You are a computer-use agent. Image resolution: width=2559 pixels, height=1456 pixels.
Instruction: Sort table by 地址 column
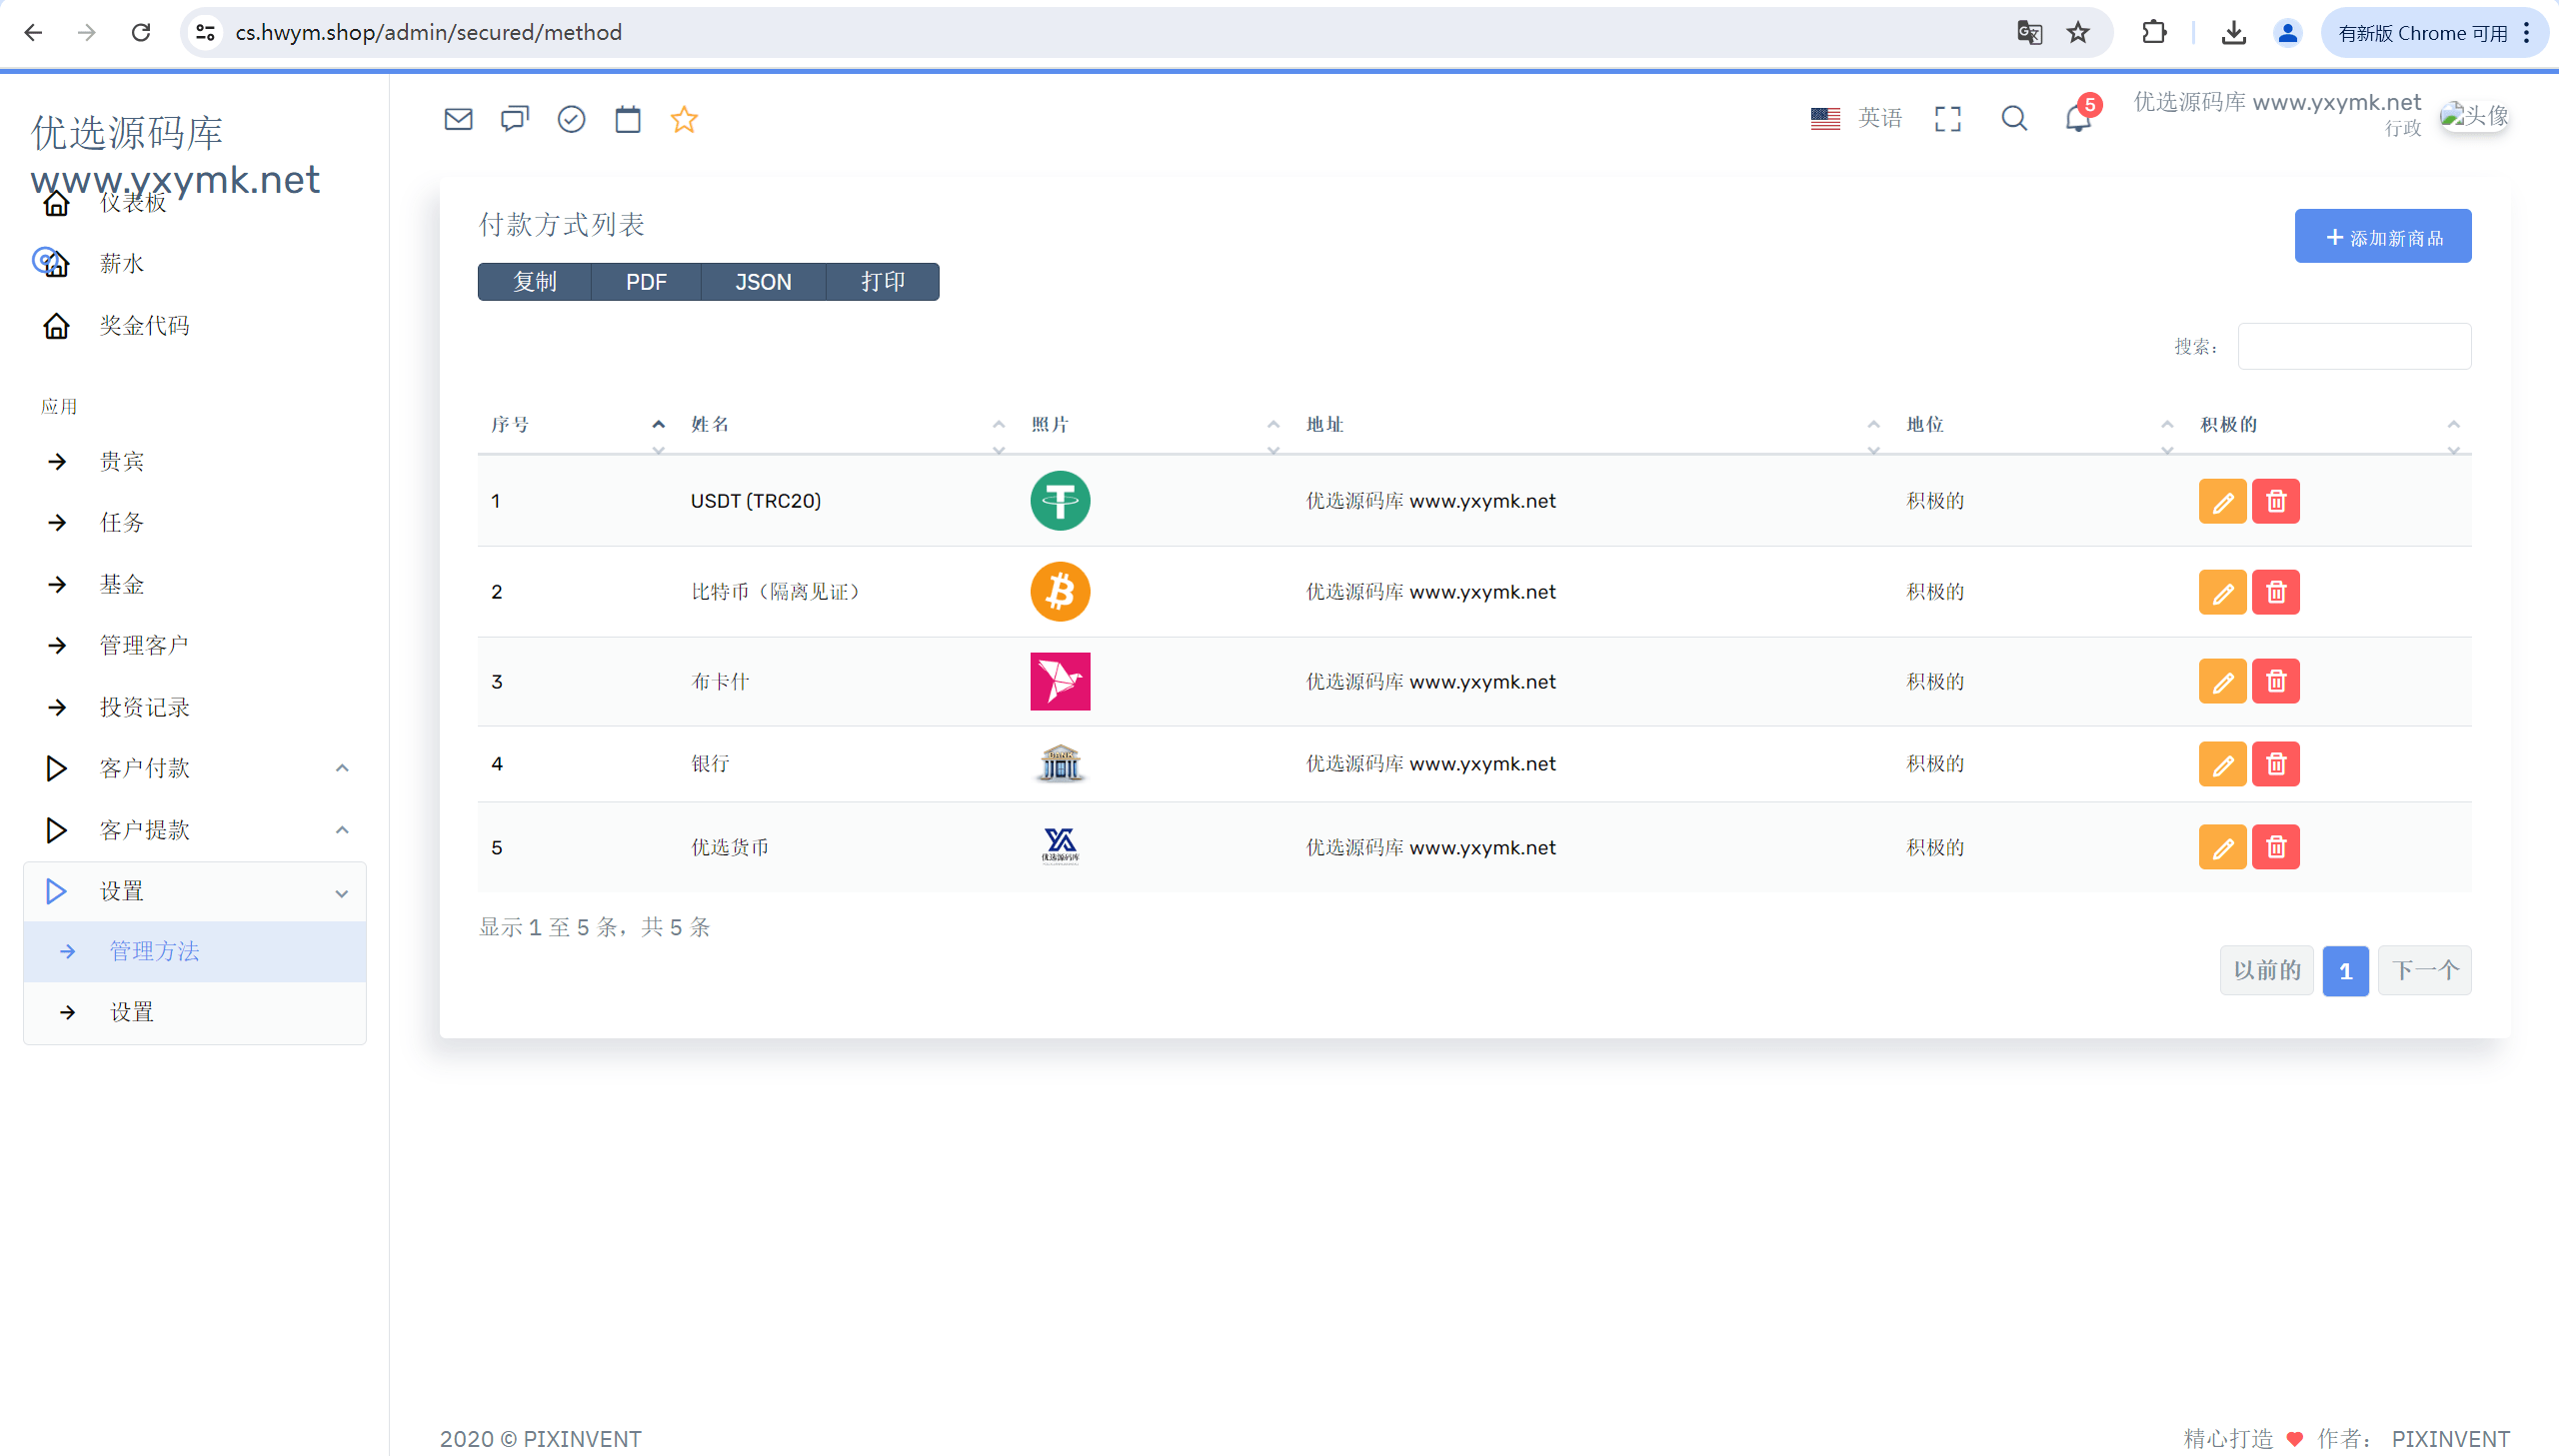click(1593, 425)
